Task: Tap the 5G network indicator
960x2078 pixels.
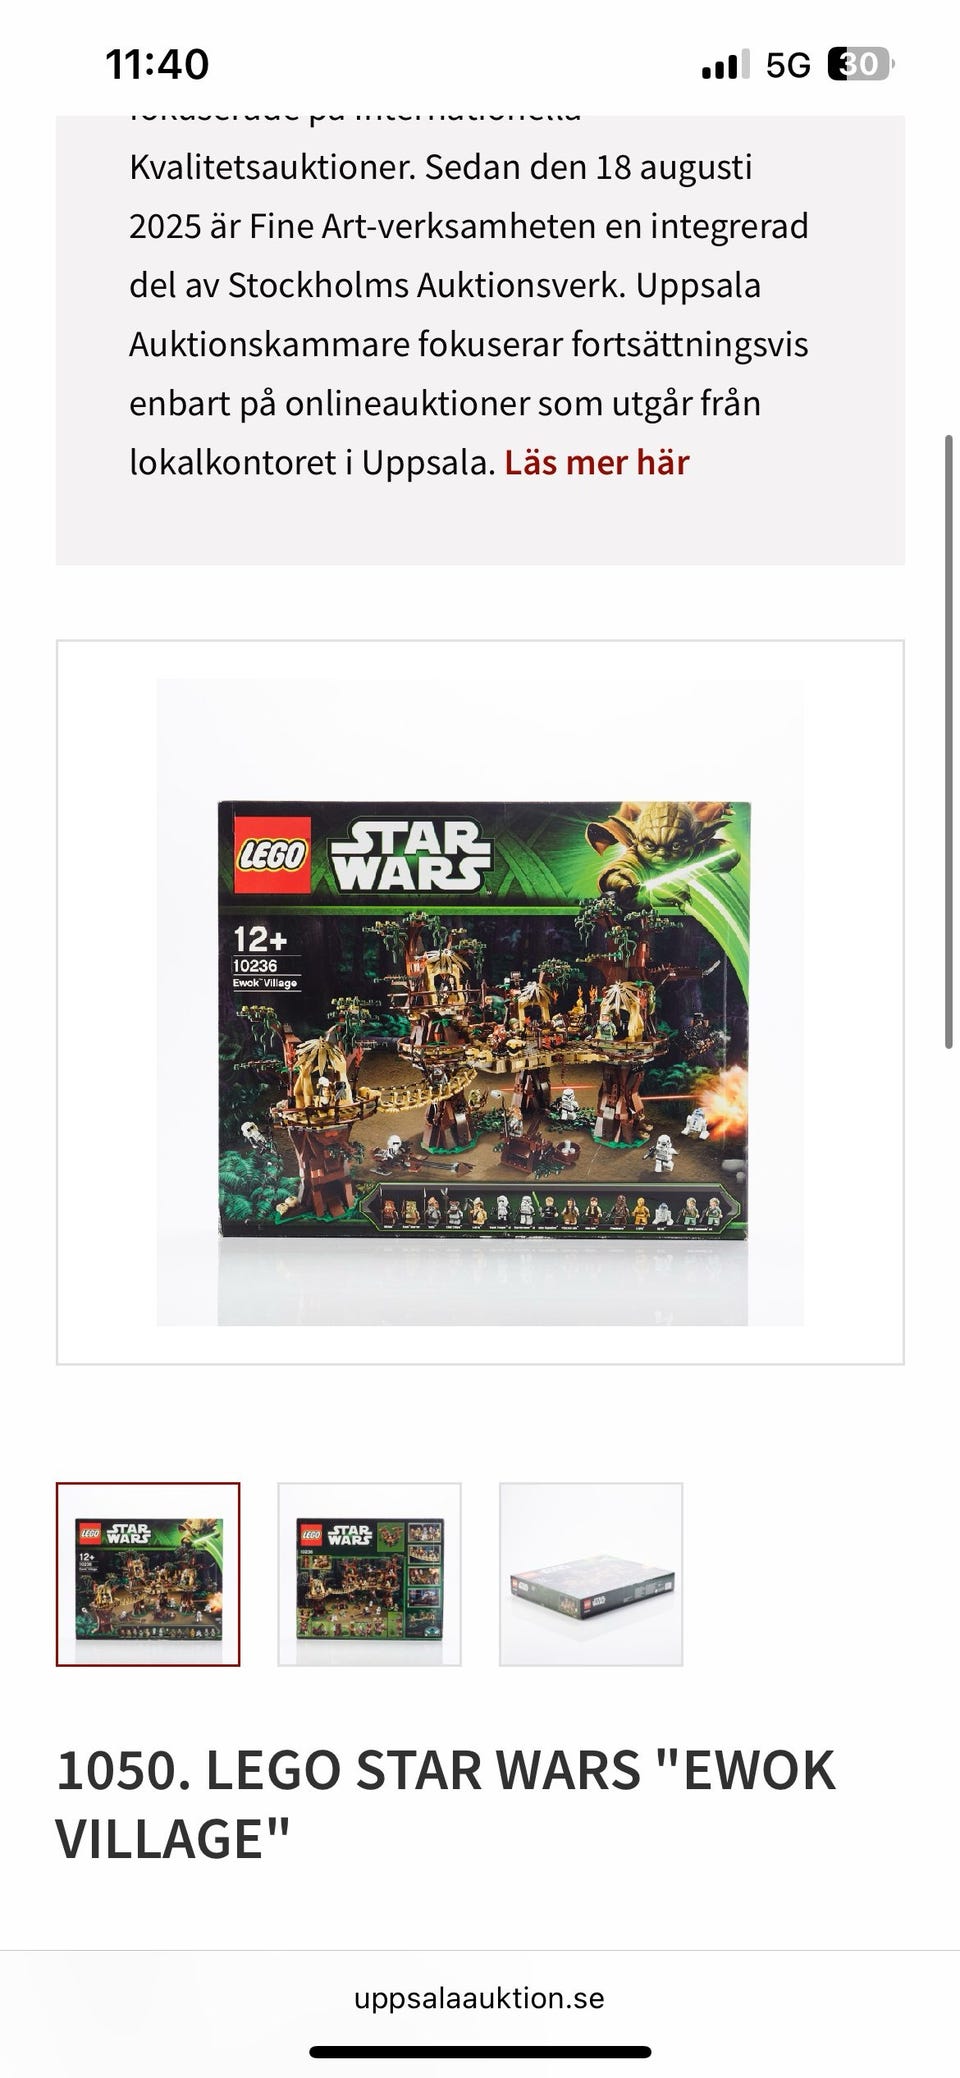Action: pyautogui.click(x=788, y=66)
